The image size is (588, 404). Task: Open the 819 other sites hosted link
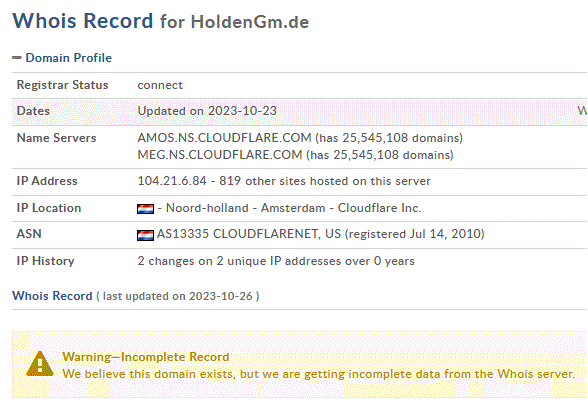click(325, 181)
